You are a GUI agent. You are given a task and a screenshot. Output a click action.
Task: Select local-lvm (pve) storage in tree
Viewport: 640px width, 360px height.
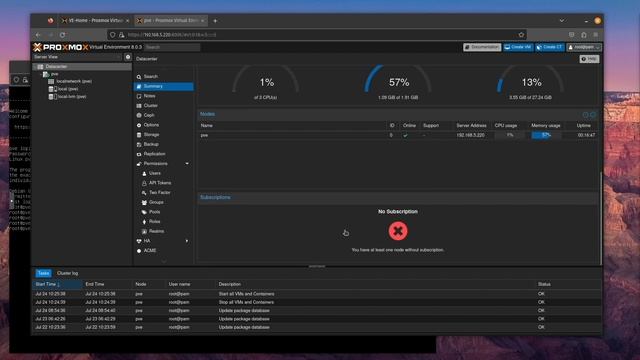tap(71, 97)
